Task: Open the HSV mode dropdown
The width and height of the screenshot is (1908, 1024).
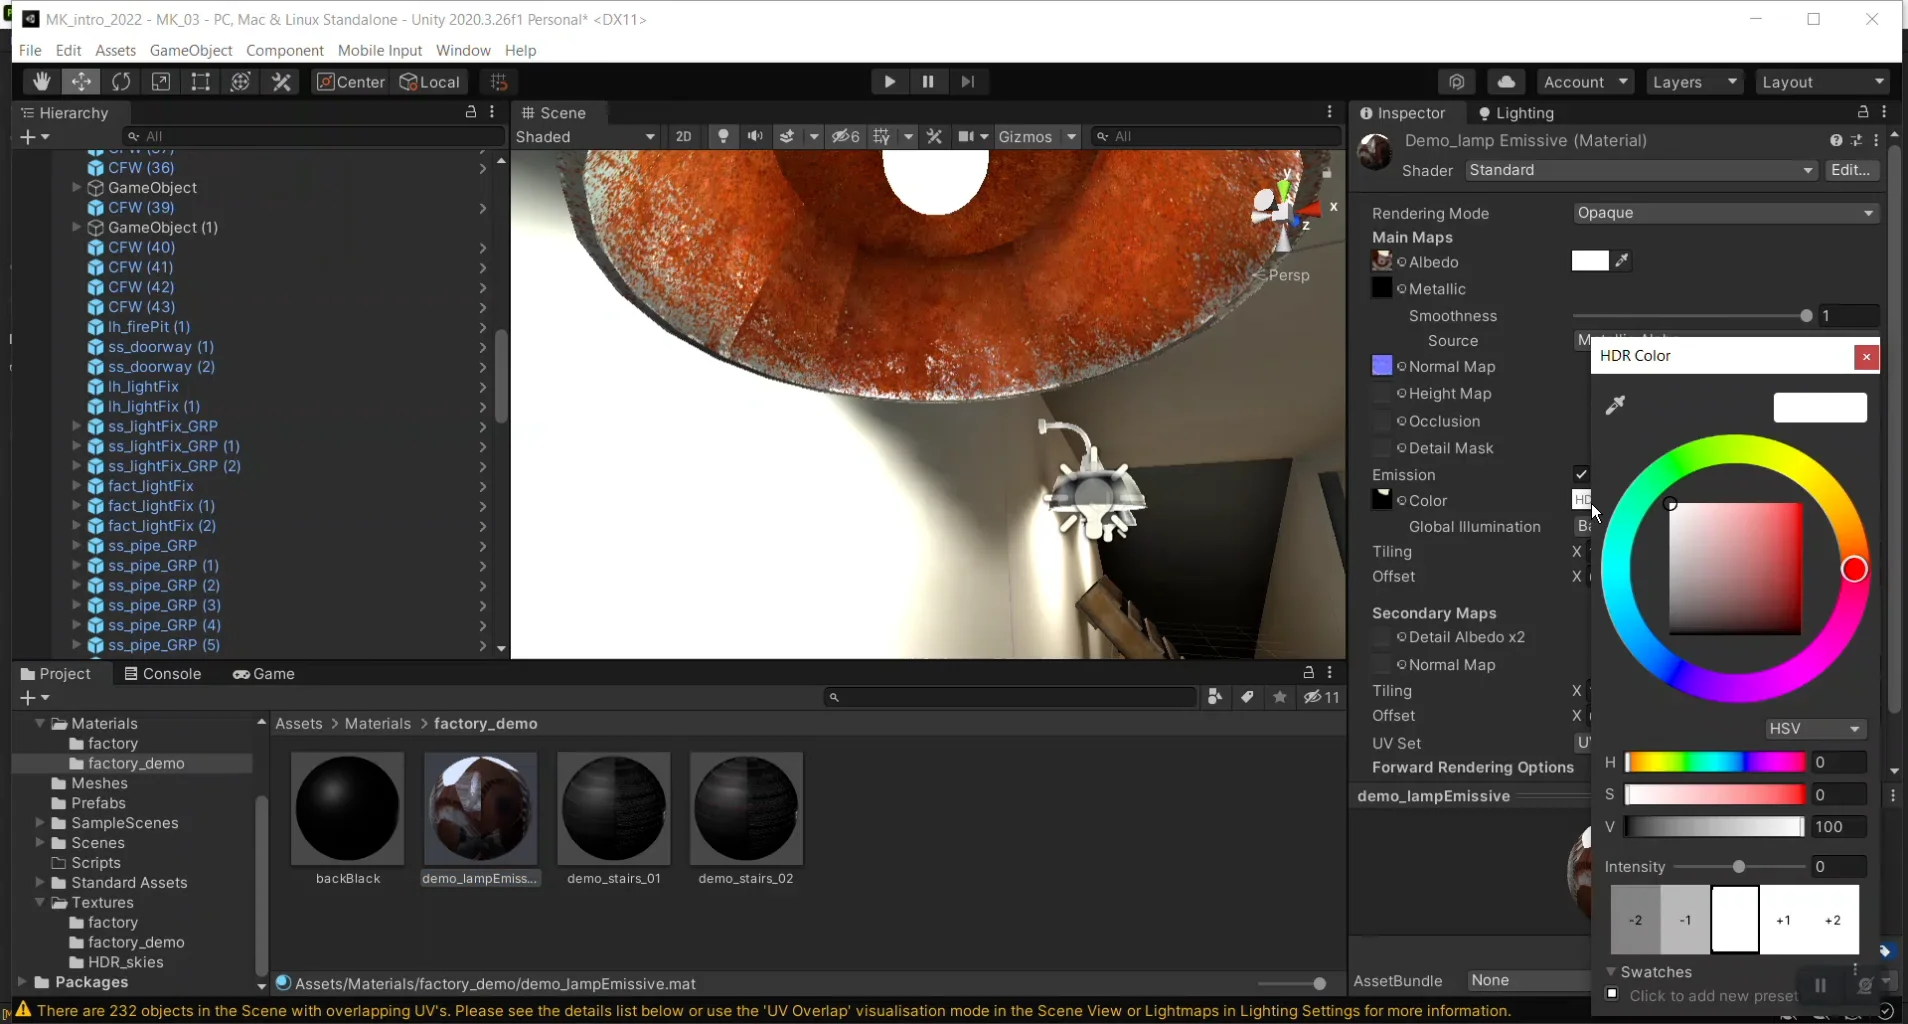Action: 1816,729
